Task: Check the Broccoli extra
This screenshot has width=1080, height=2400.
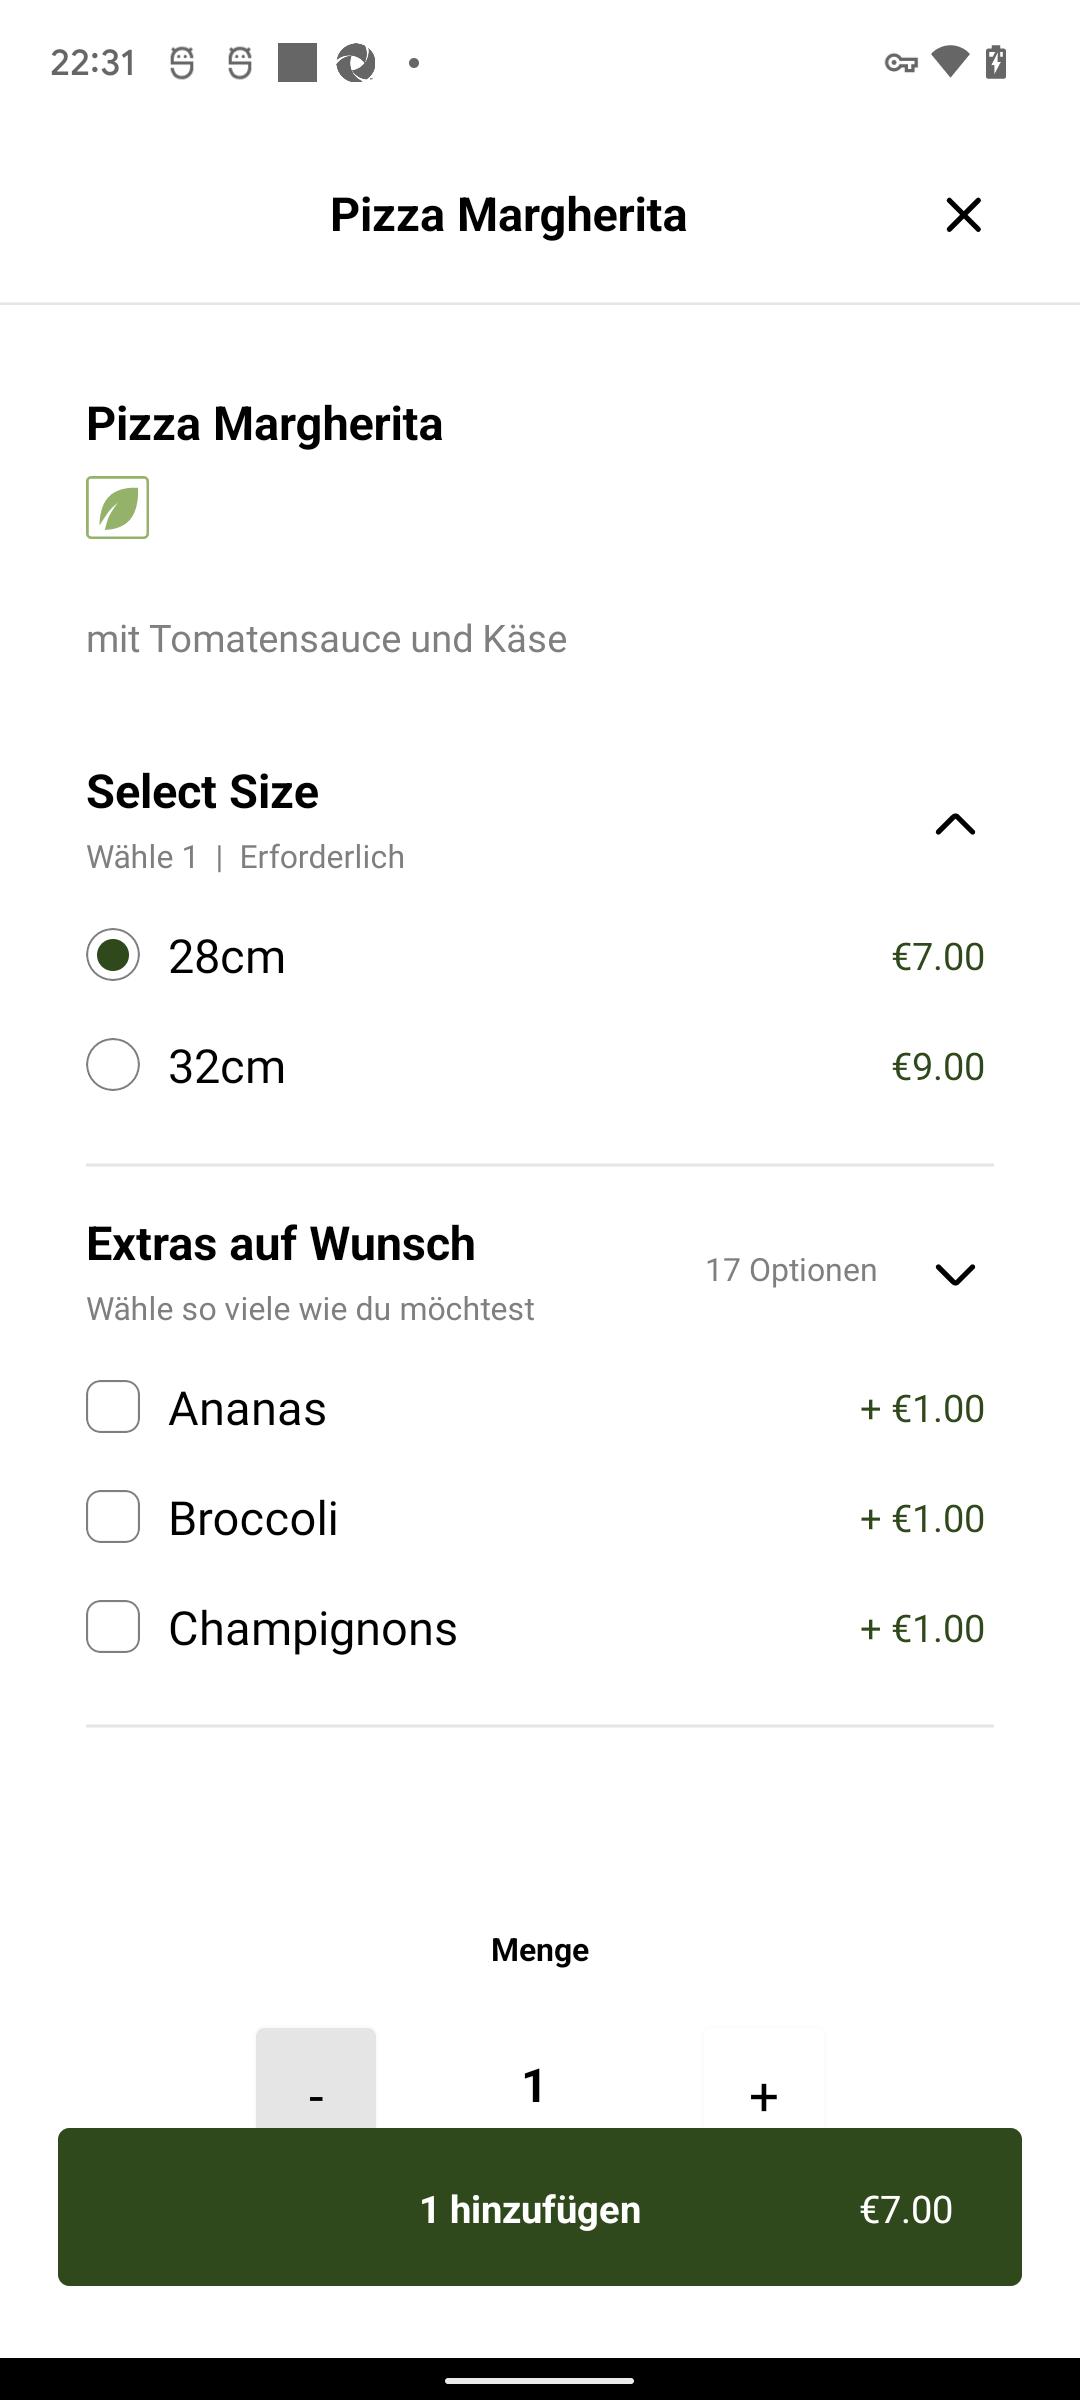Action: pyautogui.click(x=113, y=1517)
